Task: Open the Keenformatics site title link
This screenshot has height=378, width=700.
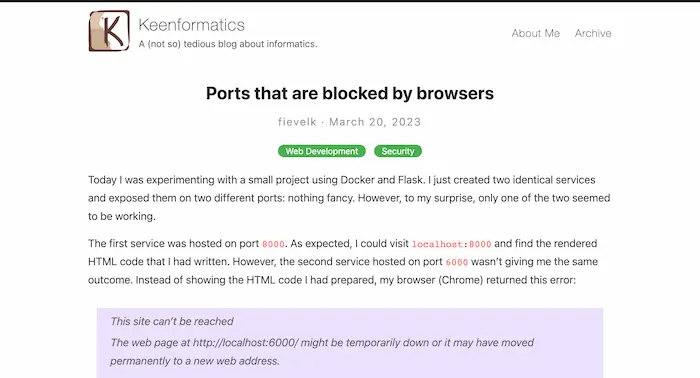Action: pos(192,25)
